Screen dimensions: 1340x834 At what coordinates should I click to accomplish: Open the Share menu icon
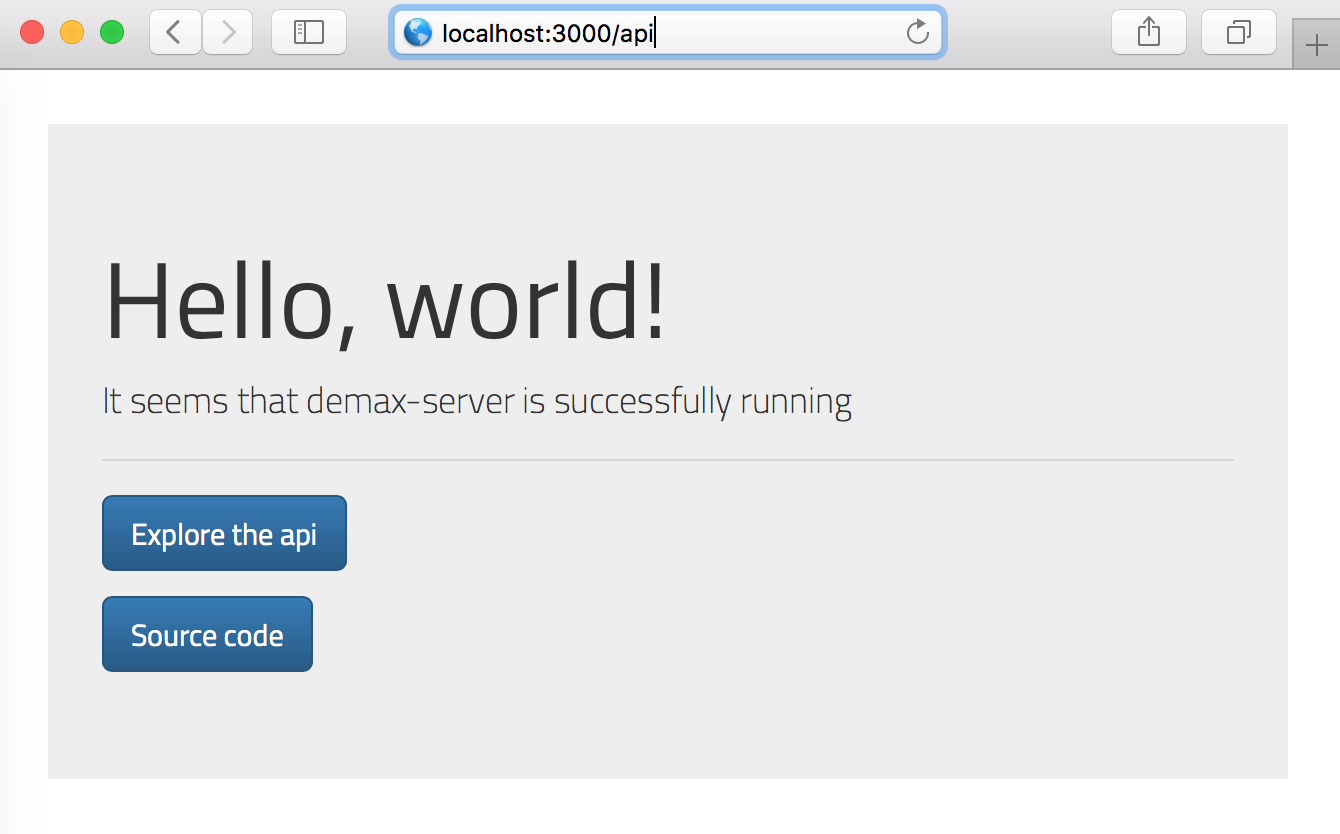coord(1149,32)
